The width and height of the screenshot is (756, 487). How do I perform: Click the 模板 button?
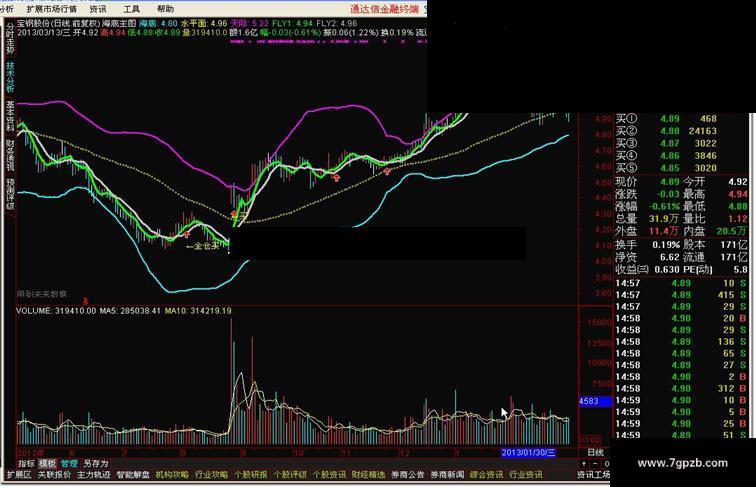pos(47,463)
